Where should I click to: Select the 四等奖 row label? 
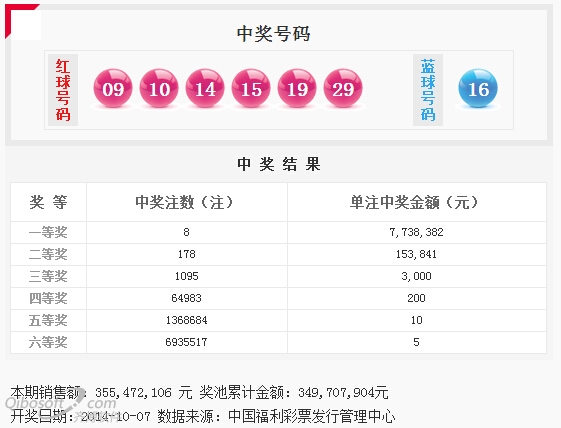coord(48,298)
